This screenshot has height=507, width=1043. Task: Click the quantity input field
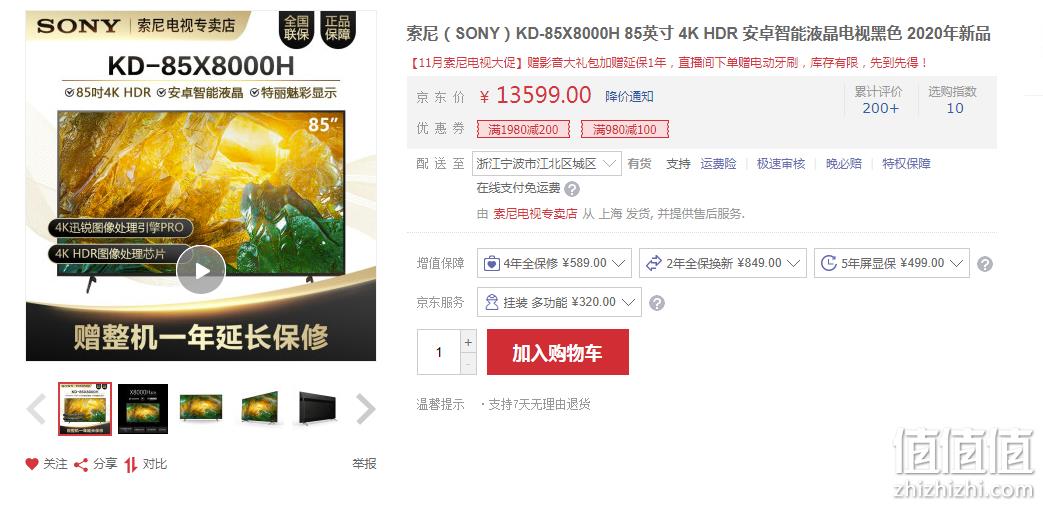click(438, 352)
